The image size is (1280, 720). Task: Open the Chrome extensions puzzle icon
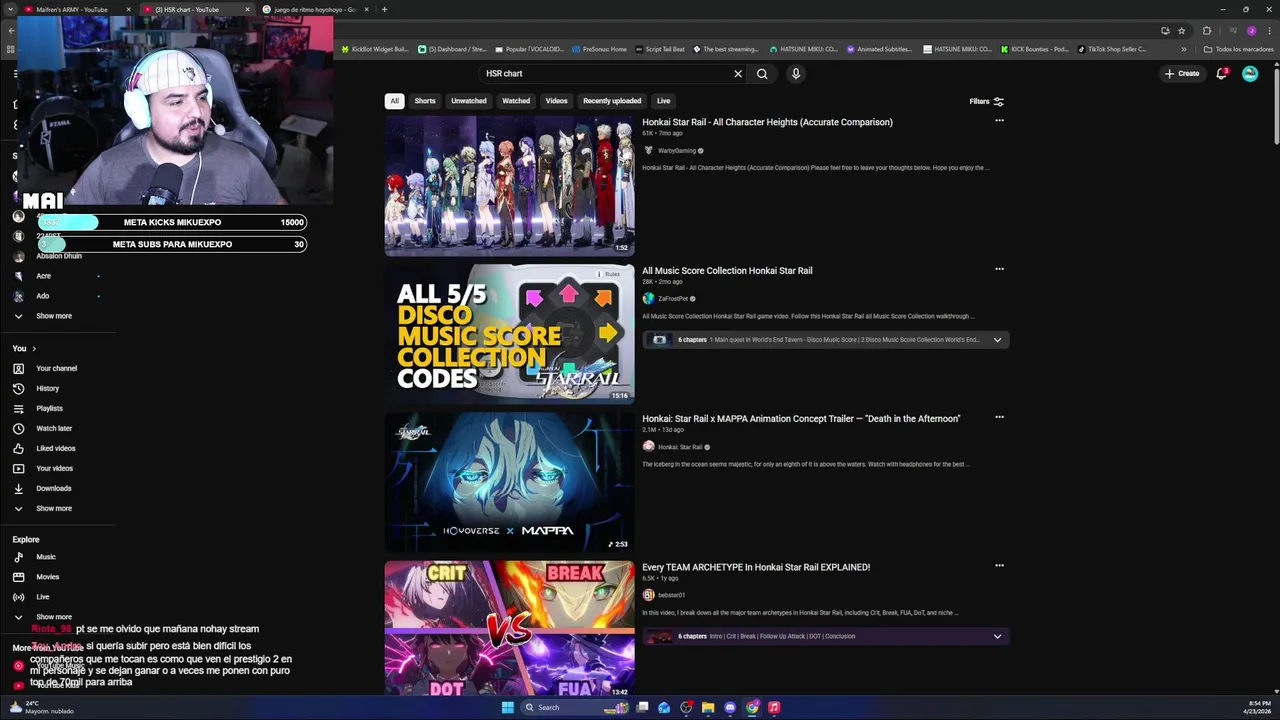point(1207,31)
